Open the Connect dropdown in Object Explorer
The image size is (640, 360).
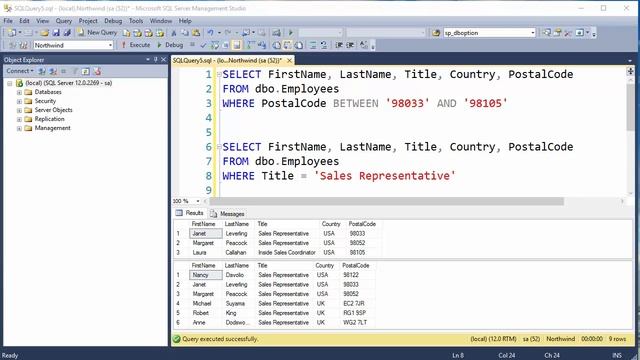coord(20,71)
